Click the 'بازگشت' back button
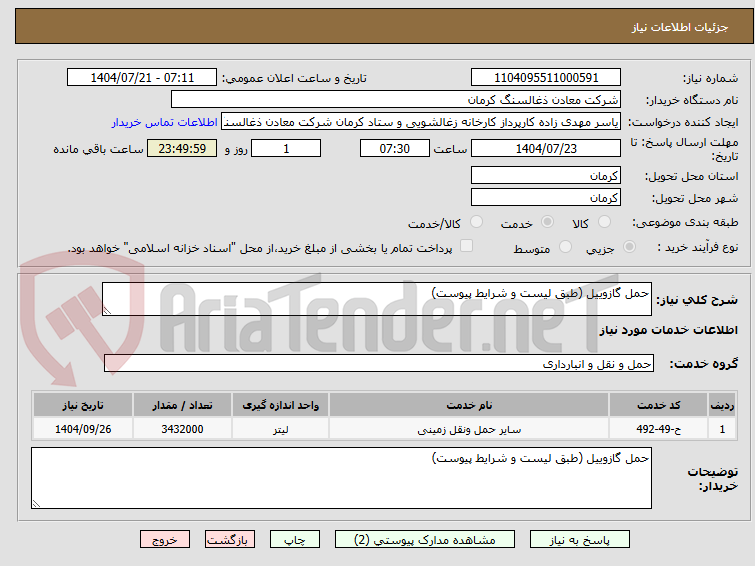The height and width of the screenshot is (566, 755). (230, 540)
